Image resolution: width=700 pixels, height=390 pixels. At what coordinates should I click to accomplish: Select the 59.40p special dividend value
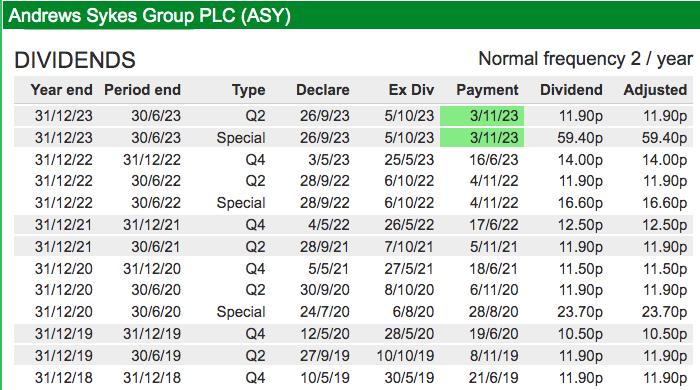580,138
